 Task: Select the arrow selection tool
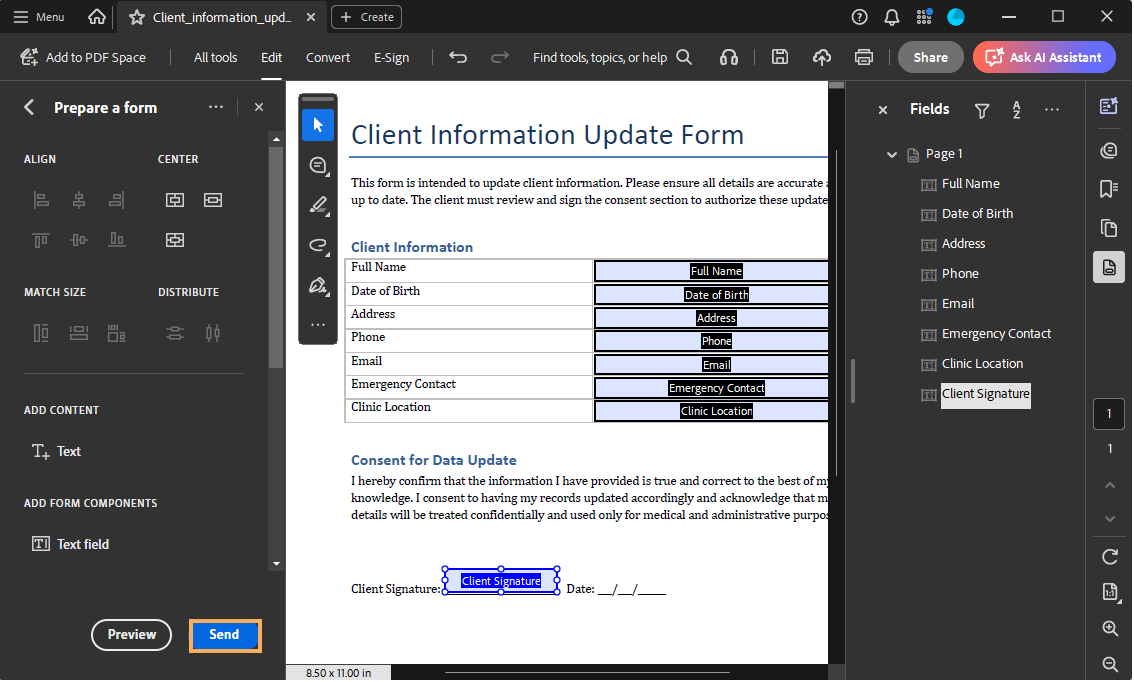pyautogui.click(x=318, y=125)
